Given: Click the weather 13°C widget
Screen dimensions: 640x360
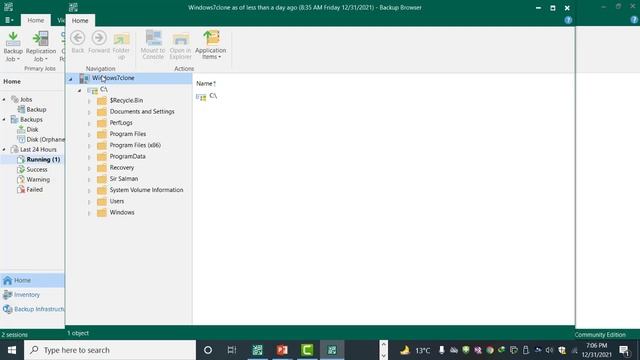Looking at the screenshot, I should pos(415,350).
